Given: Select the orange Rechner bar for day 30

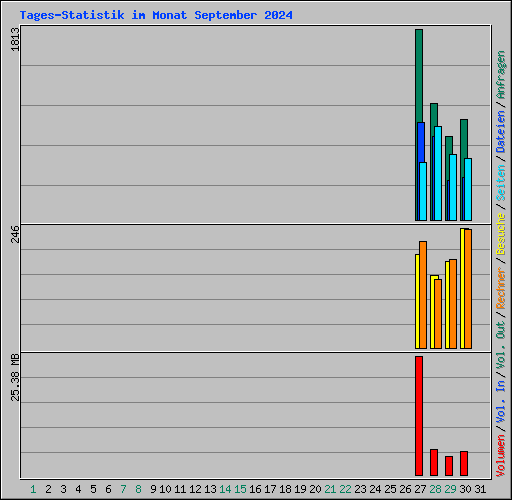Looking at the screenshot, I should (x=468, y=289).
